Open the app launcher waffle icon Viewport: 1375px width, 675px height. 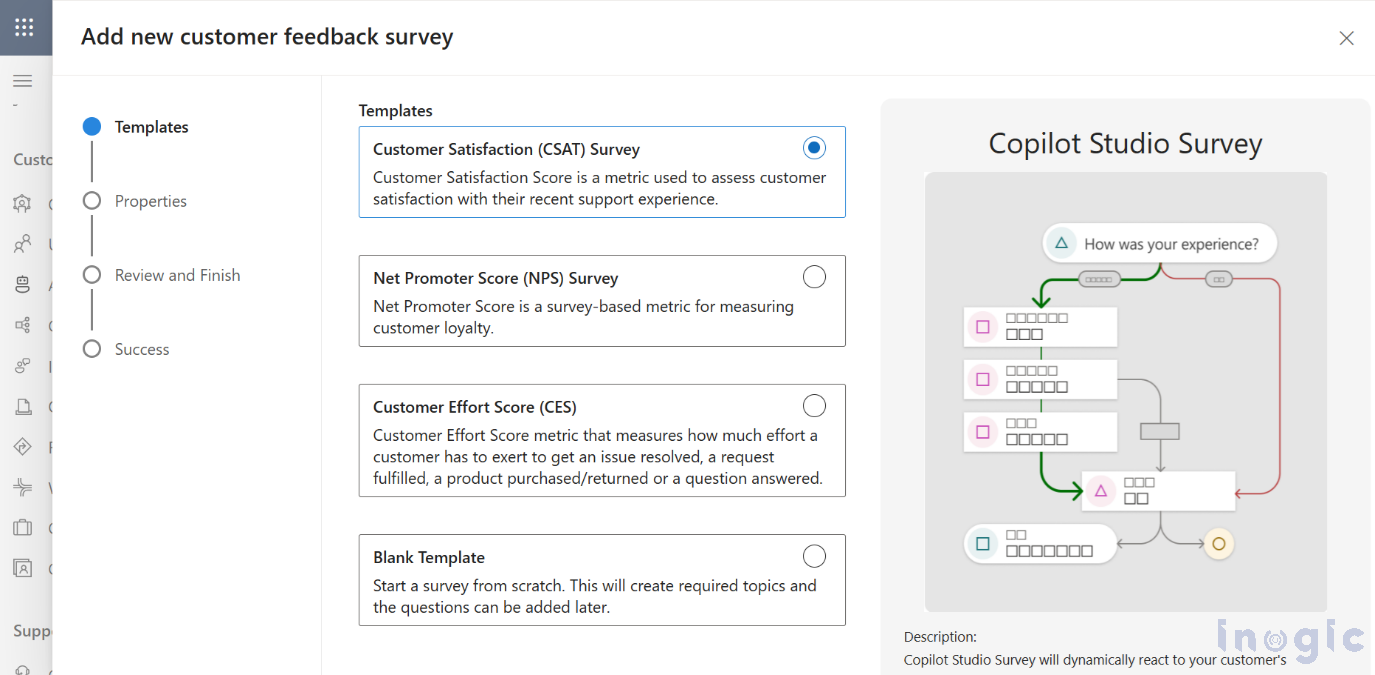click(x=24, y=27)
